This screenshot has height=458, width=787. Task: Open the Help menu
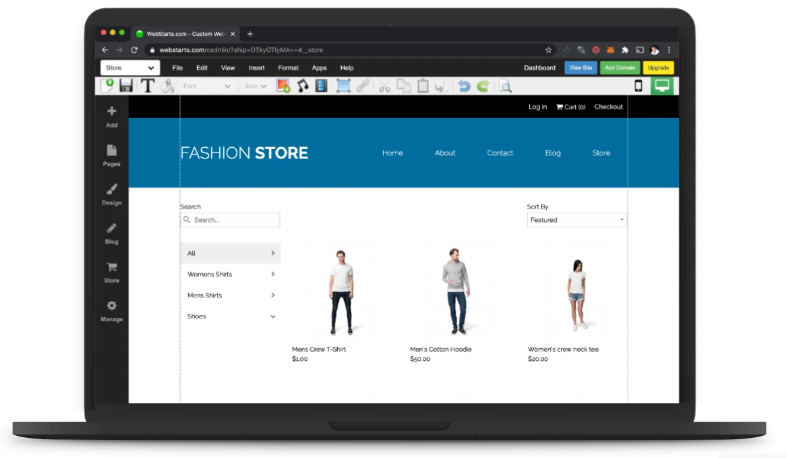347,68
